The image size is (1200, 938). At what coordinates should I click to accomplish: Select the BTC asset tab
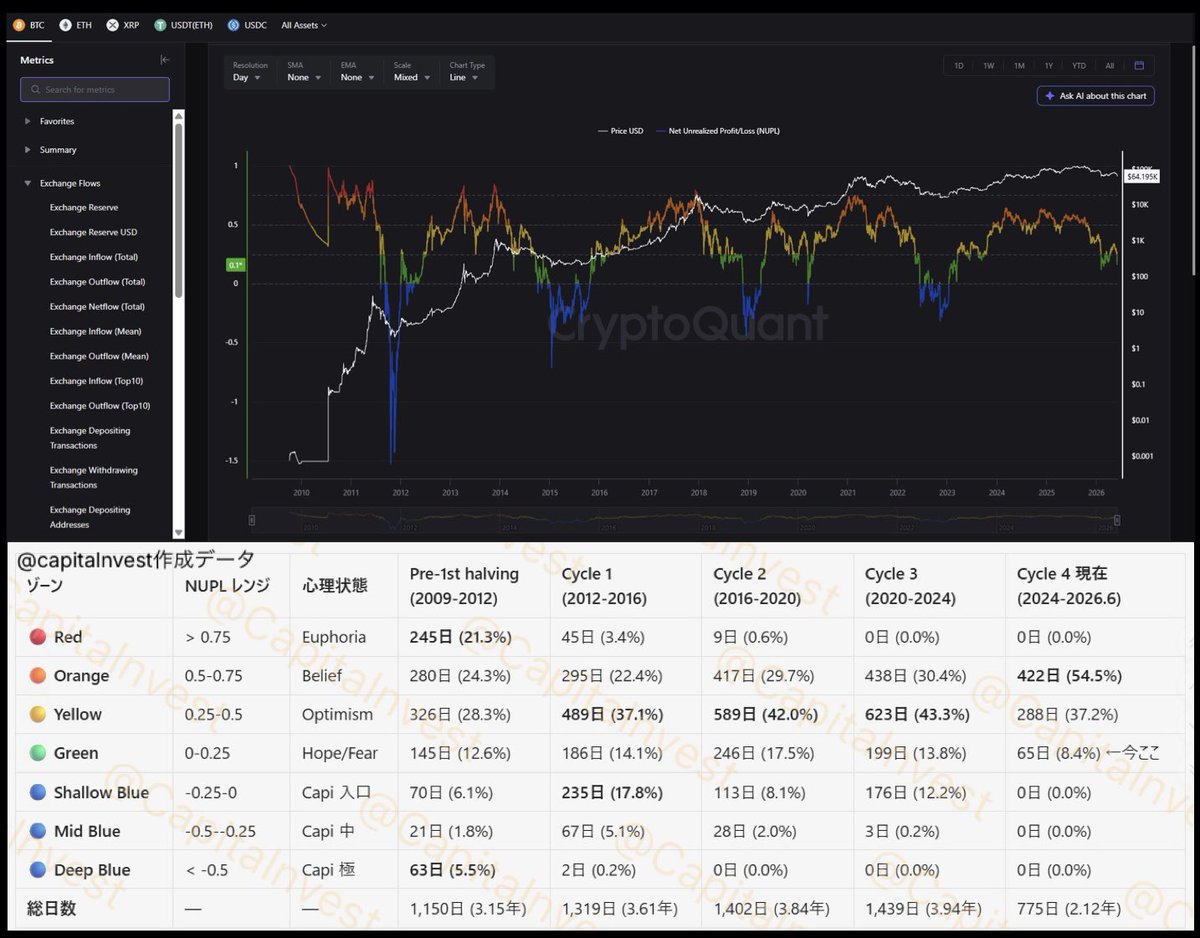29,25
